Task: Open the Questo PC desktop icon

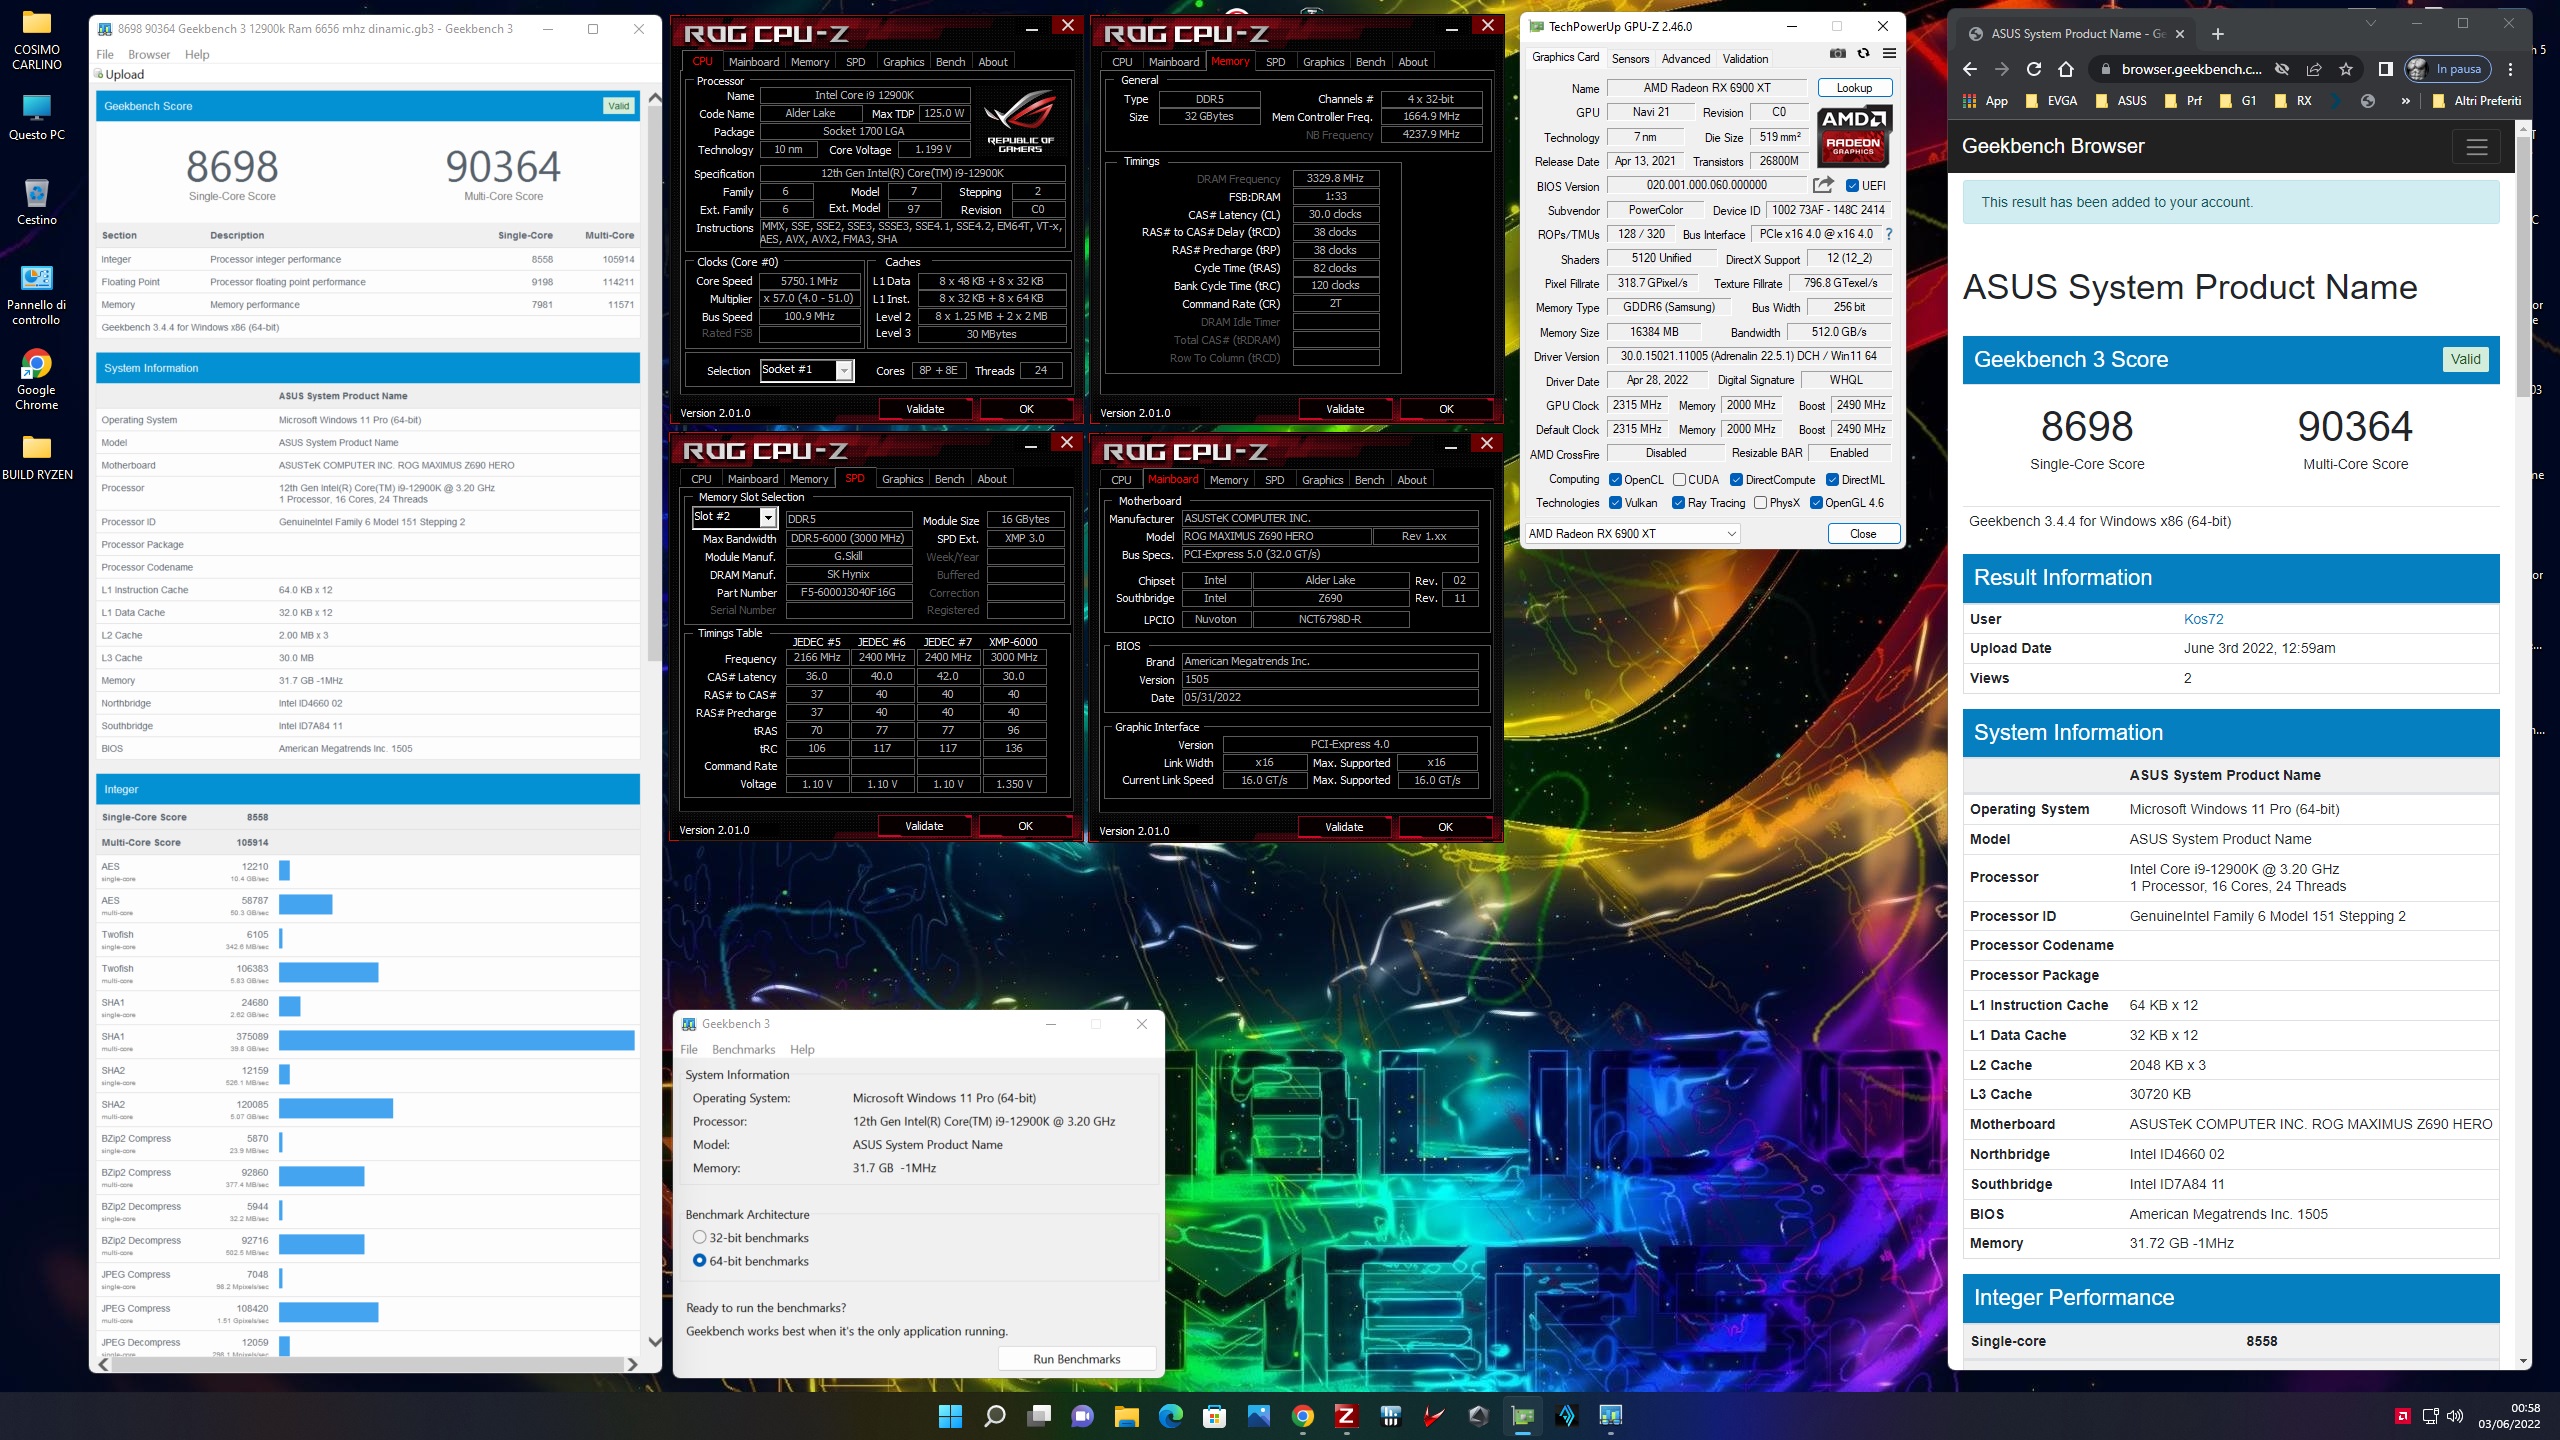Action: (x=37, y=118)
